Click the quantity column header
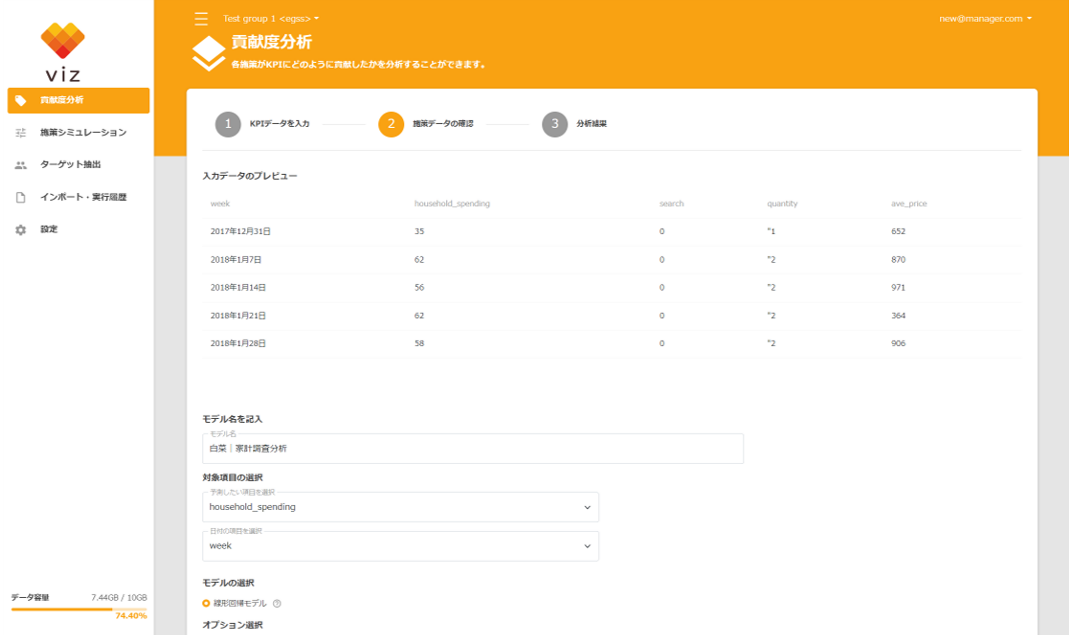Image resolution: width=1069 pixels, height=635 pixels. pyautogui.click(x=782, y=204)
